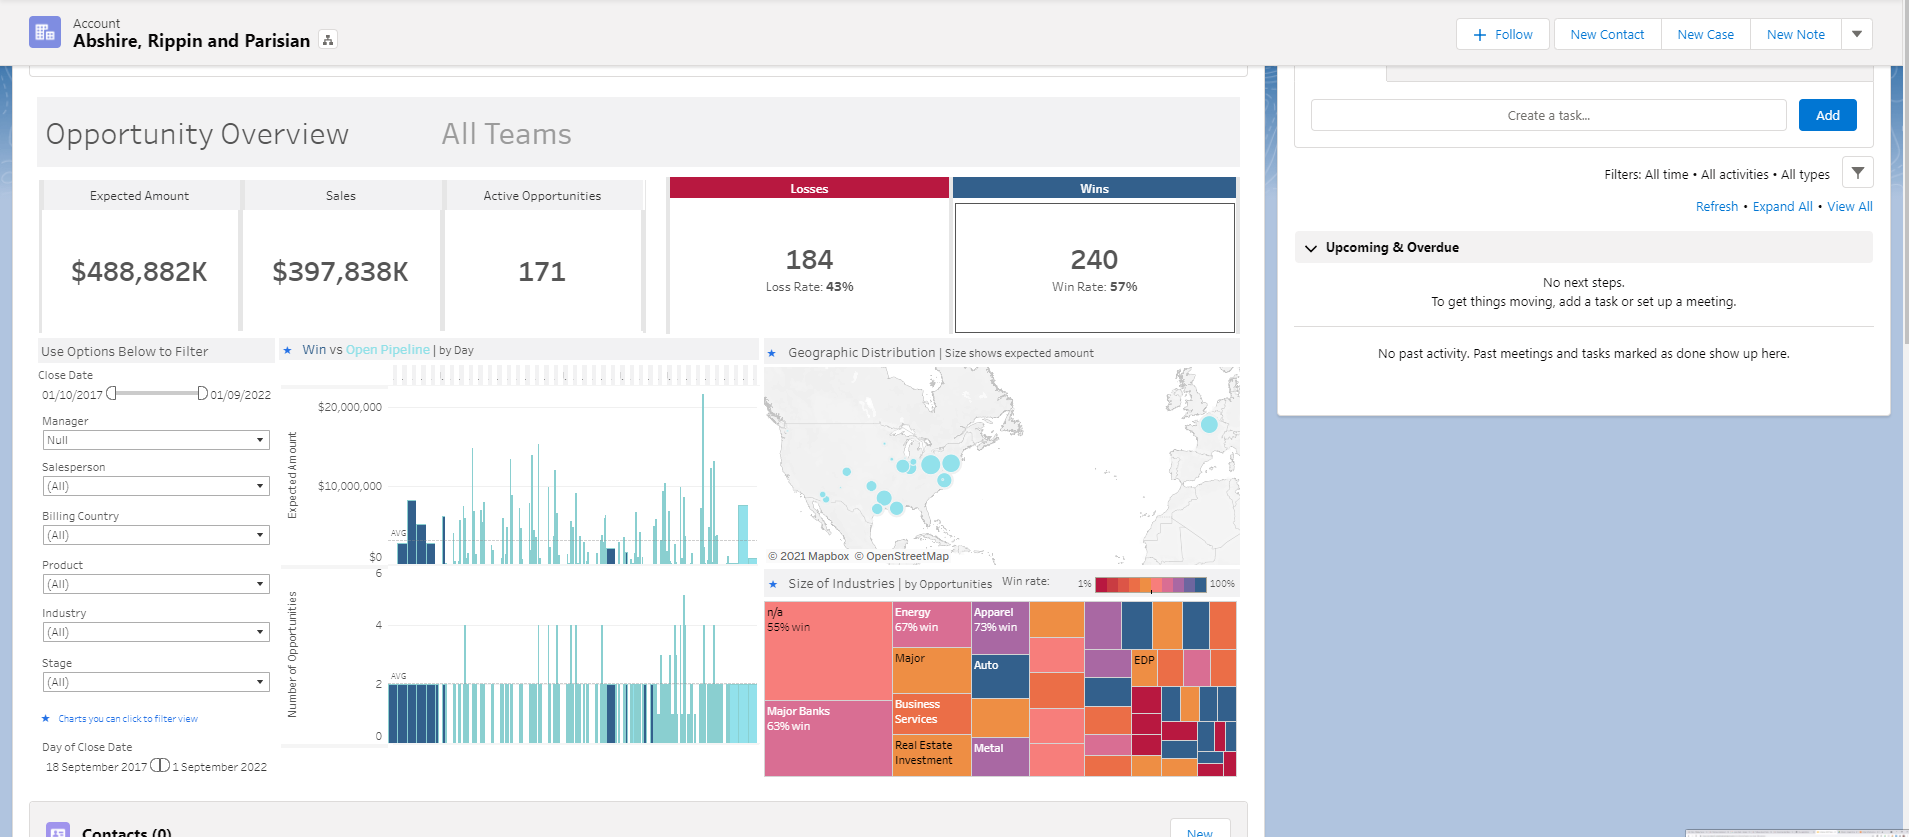Viewport: 1909px width, 837px height.
Task: Select the Energy 67% win treemap block
Action: tap(931, 625)
